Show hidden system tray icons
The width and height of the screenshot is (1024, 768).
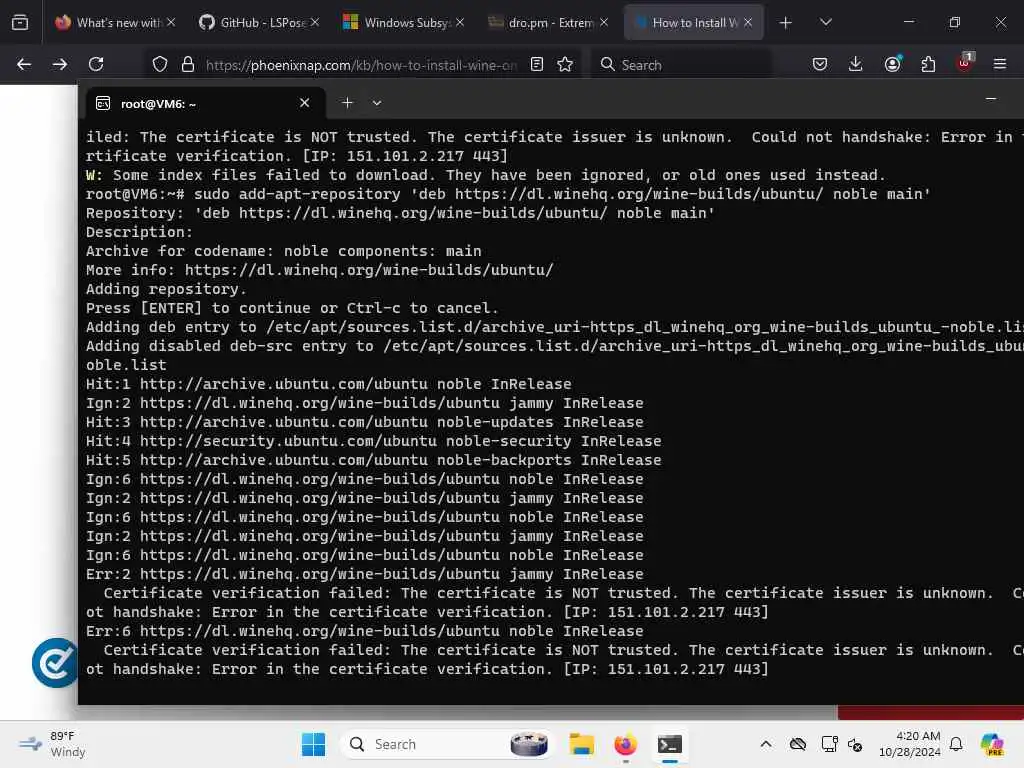point(766,744)
